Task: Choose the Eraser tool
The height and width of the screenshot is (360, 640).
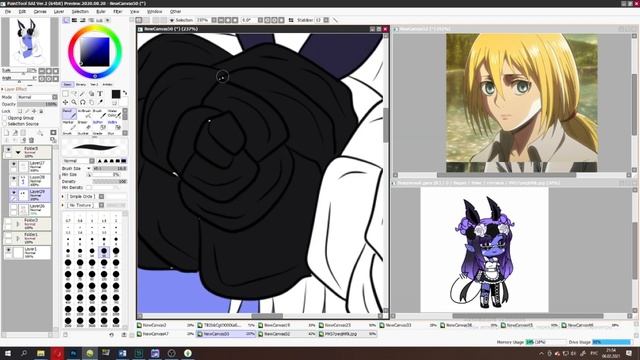Action: pyautogui.click(x=84, y=125)
